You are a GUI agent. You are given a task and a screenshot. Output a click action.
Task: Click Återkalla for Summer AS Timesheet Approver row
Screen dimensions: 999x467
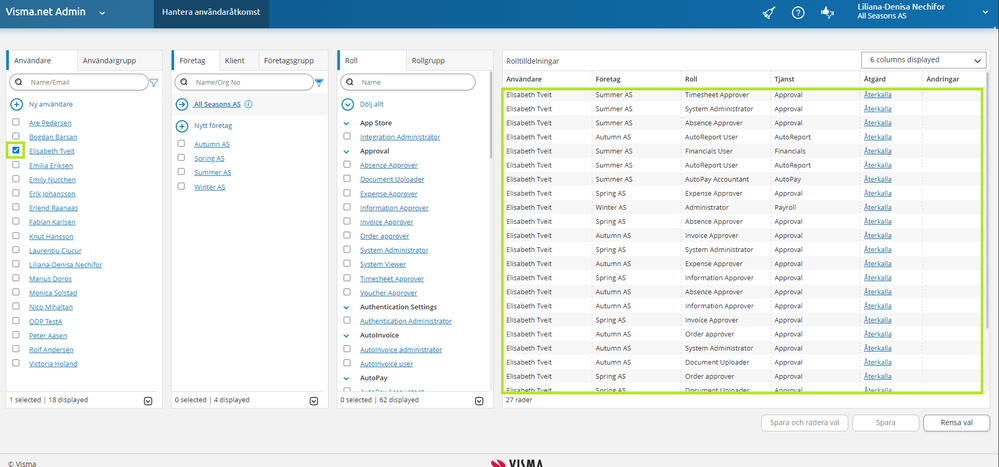877,94
